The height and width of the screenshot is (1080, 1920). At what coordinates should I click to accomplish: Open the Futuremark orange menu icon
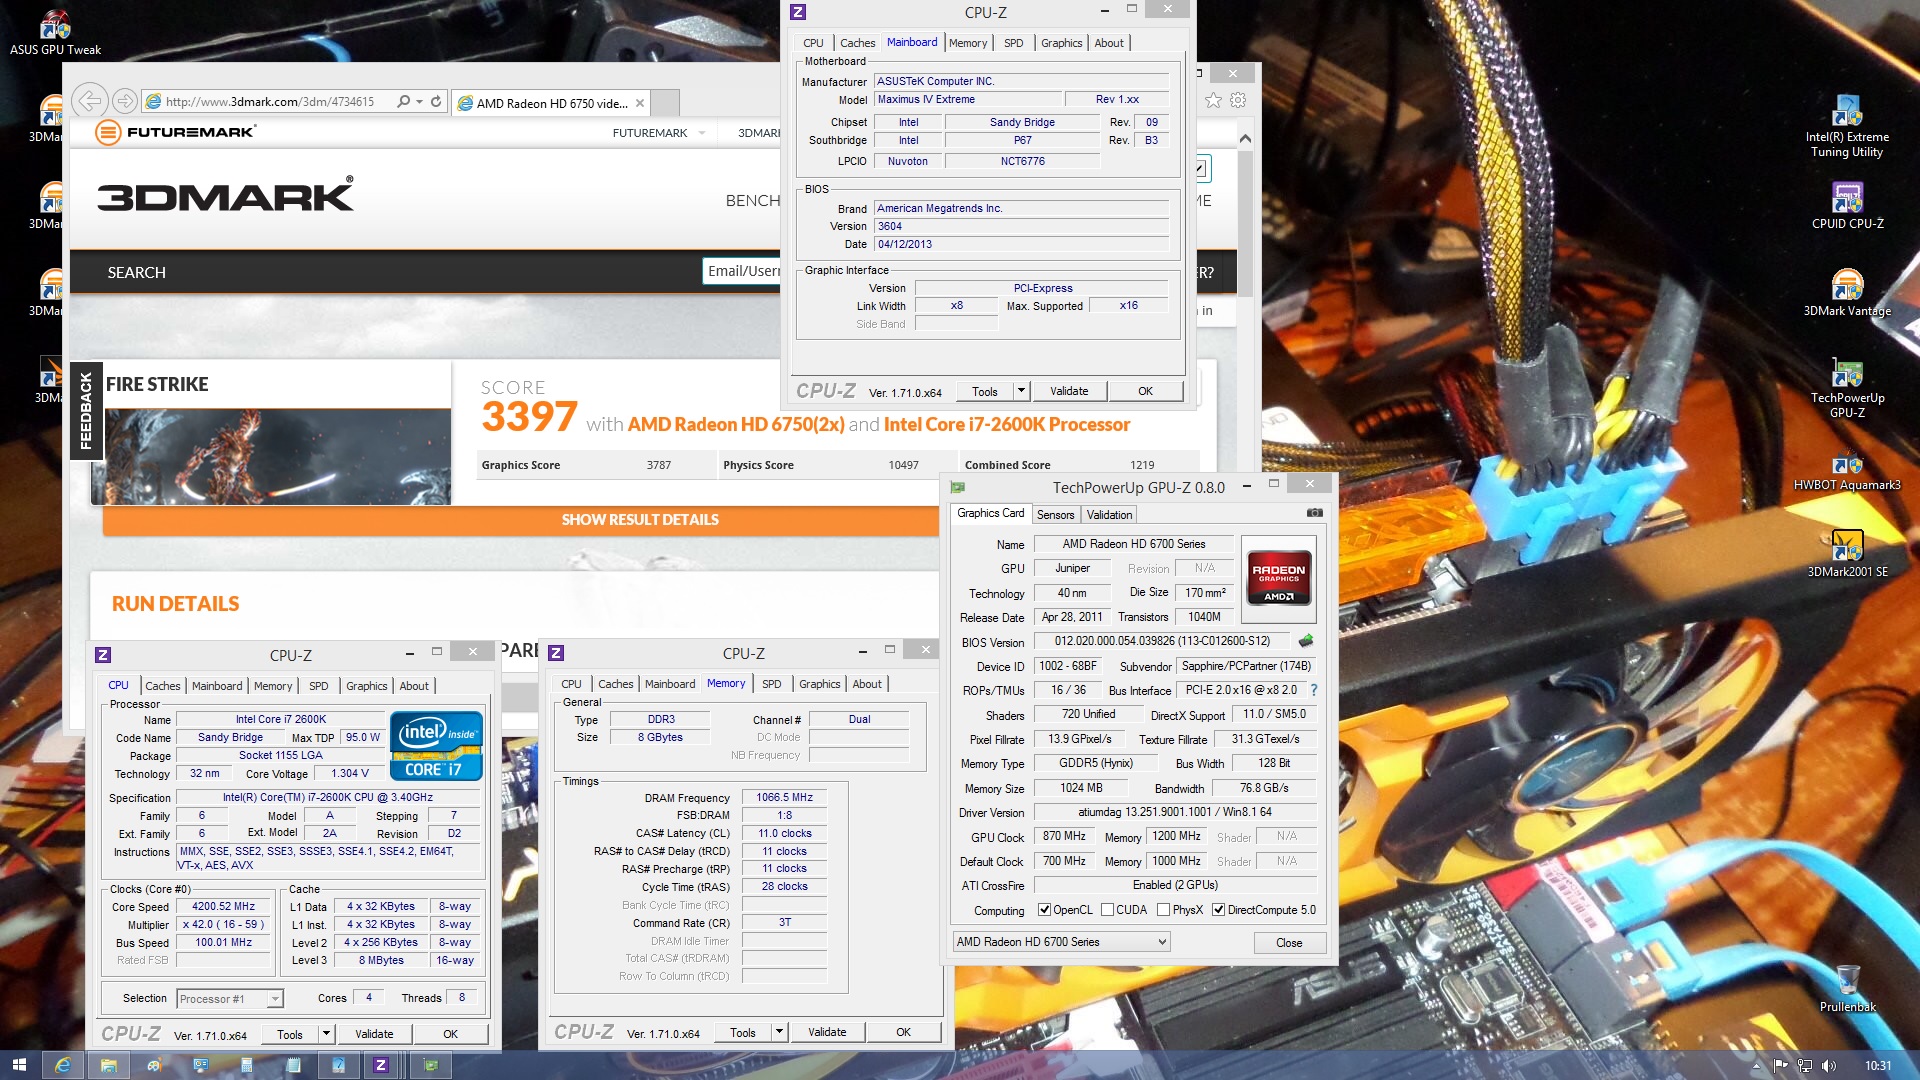[x=108, y=132]
